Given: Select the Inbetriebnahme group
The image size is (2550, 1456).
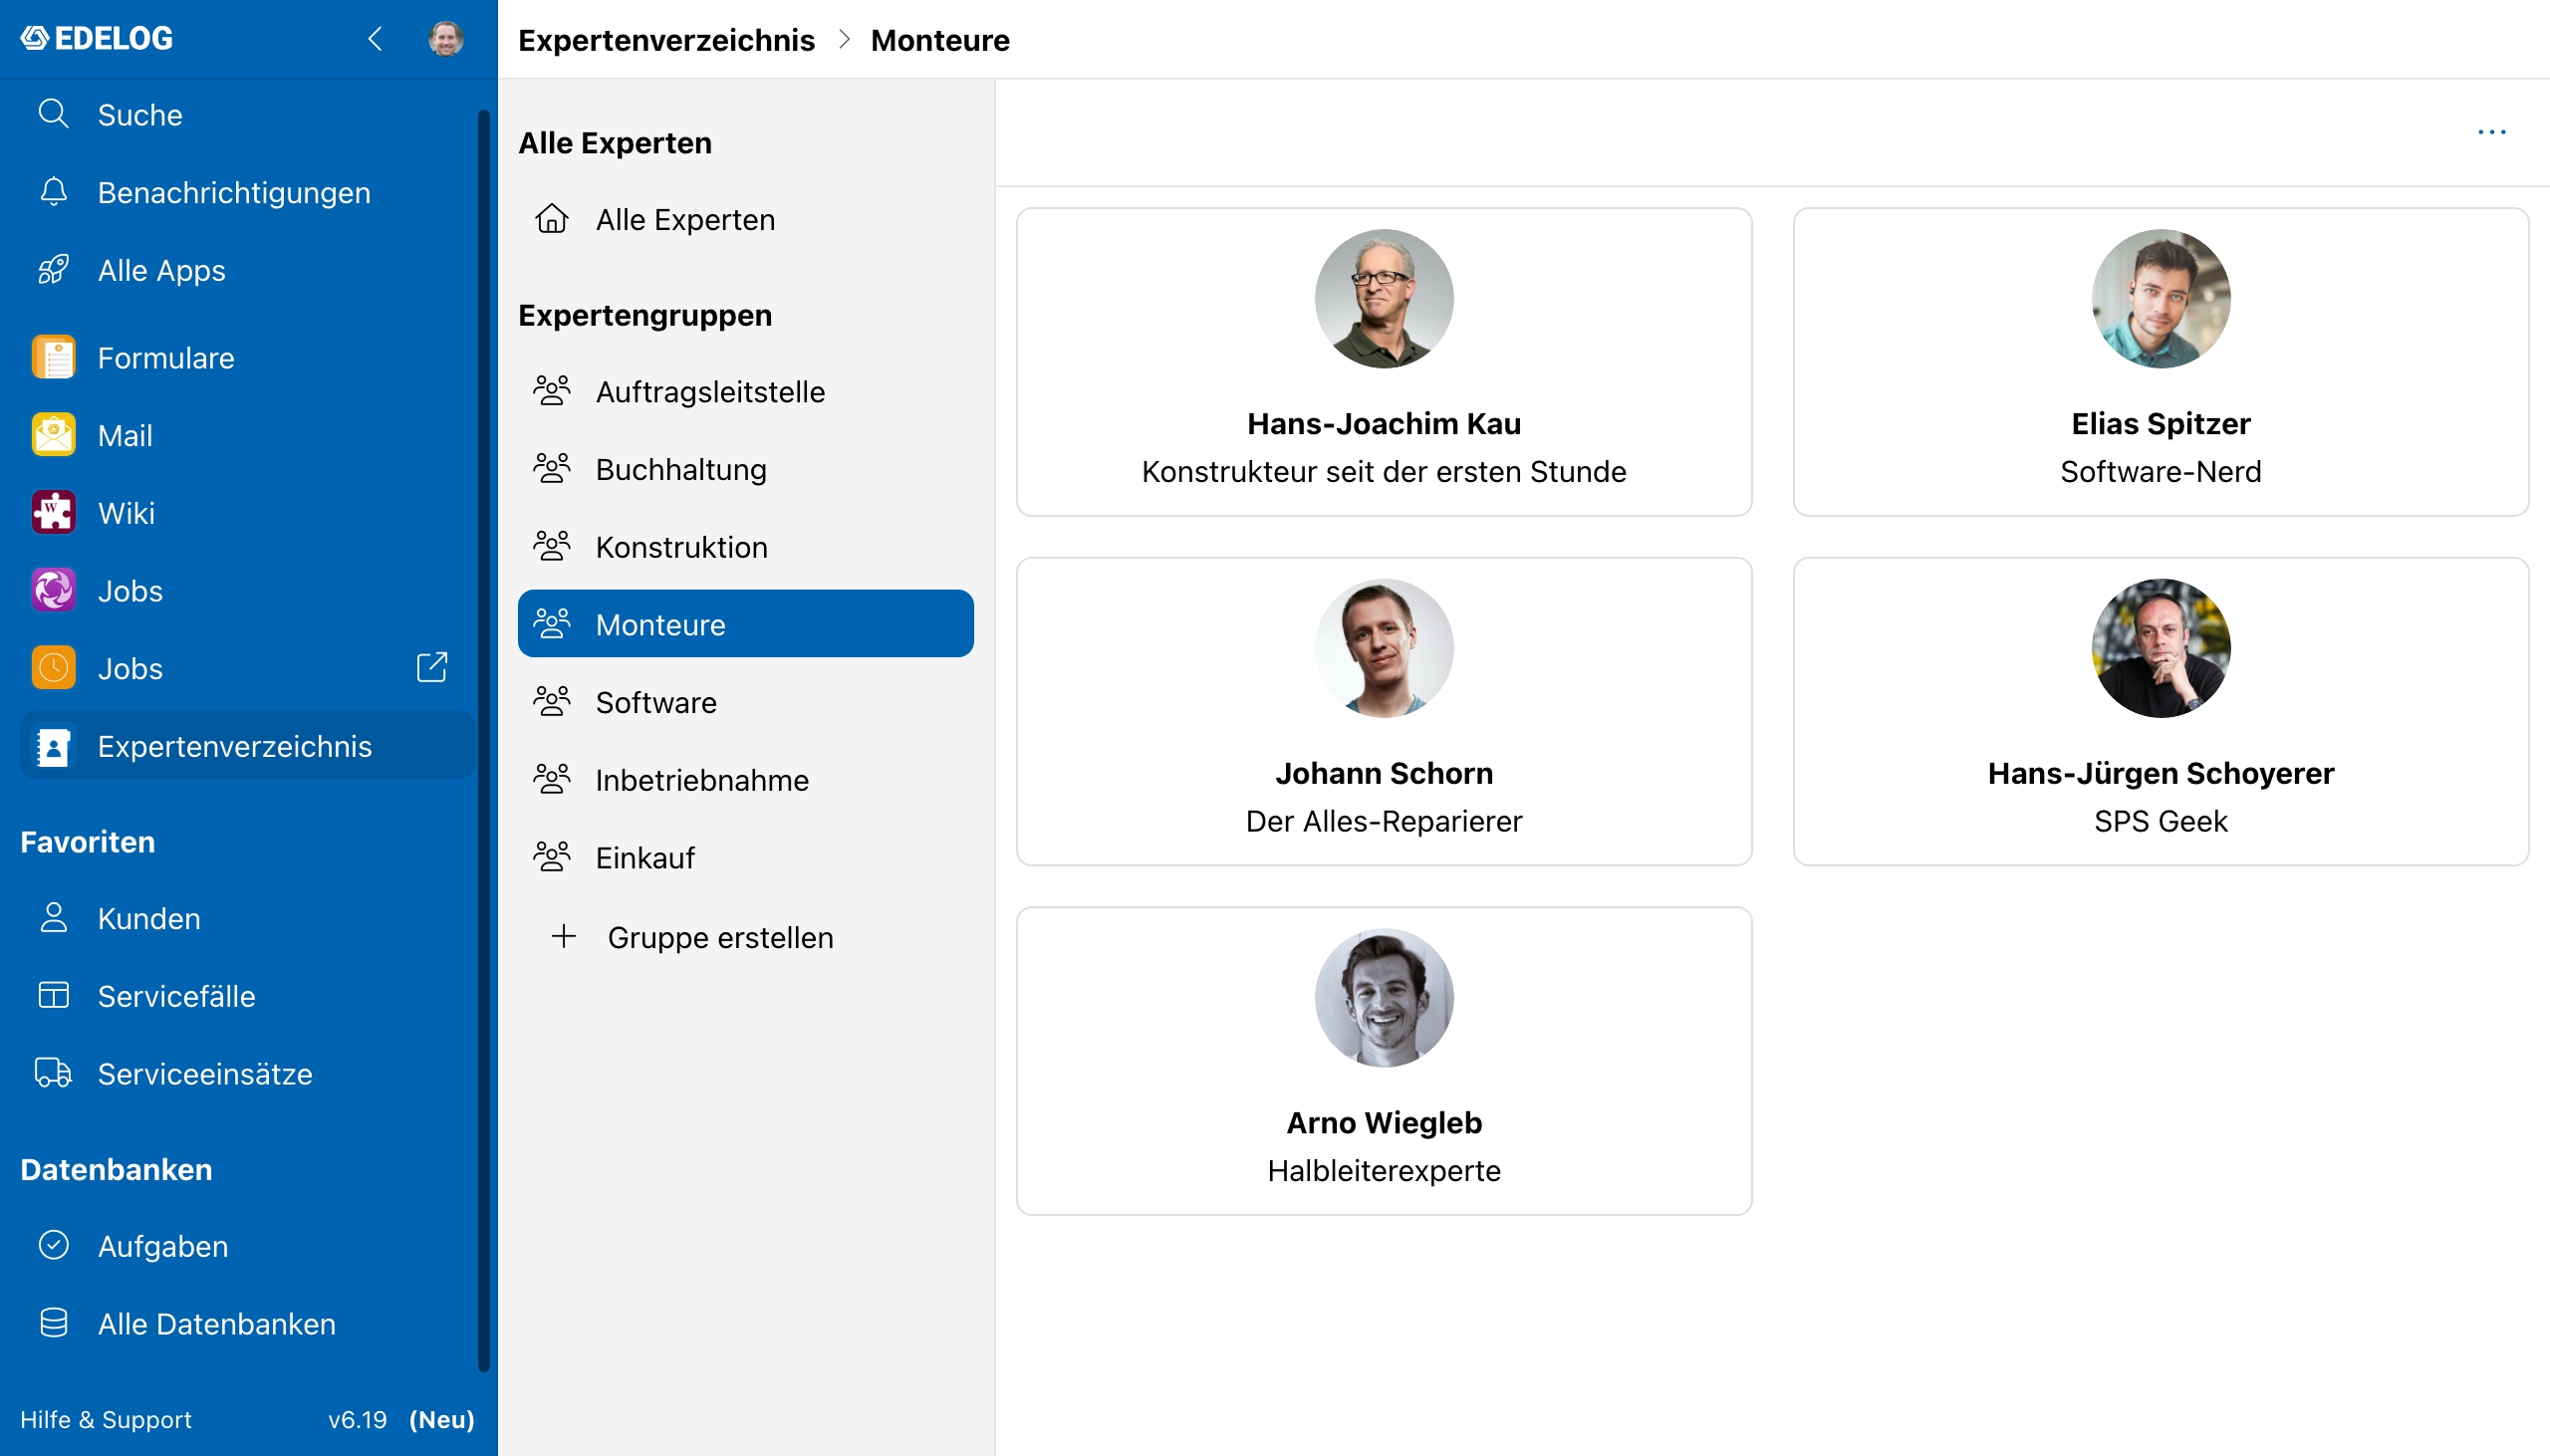Looking at the screenshot, I should [x=746, y=780].
